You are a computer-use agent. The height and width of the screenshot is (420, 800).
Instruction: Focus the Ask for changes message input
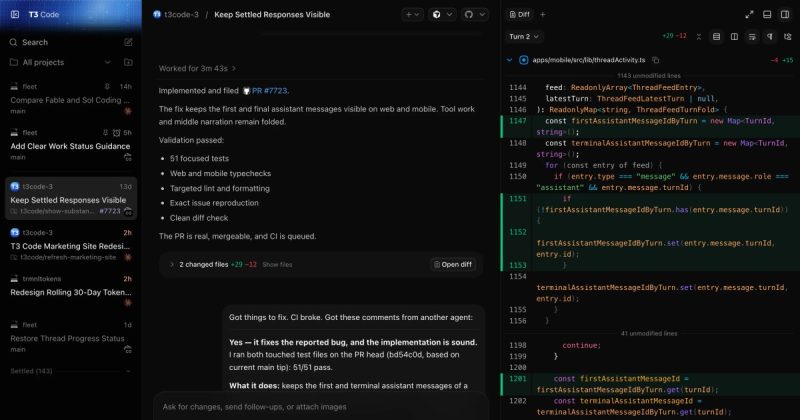pos(320,407)
